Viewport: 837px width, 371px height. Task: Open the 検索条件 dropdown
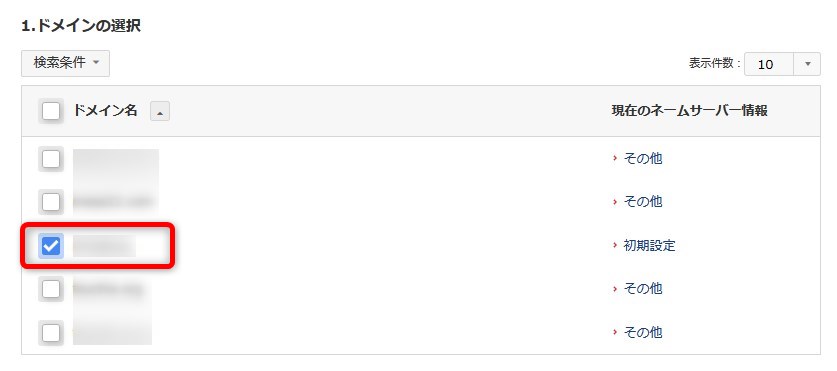(66, 63)
